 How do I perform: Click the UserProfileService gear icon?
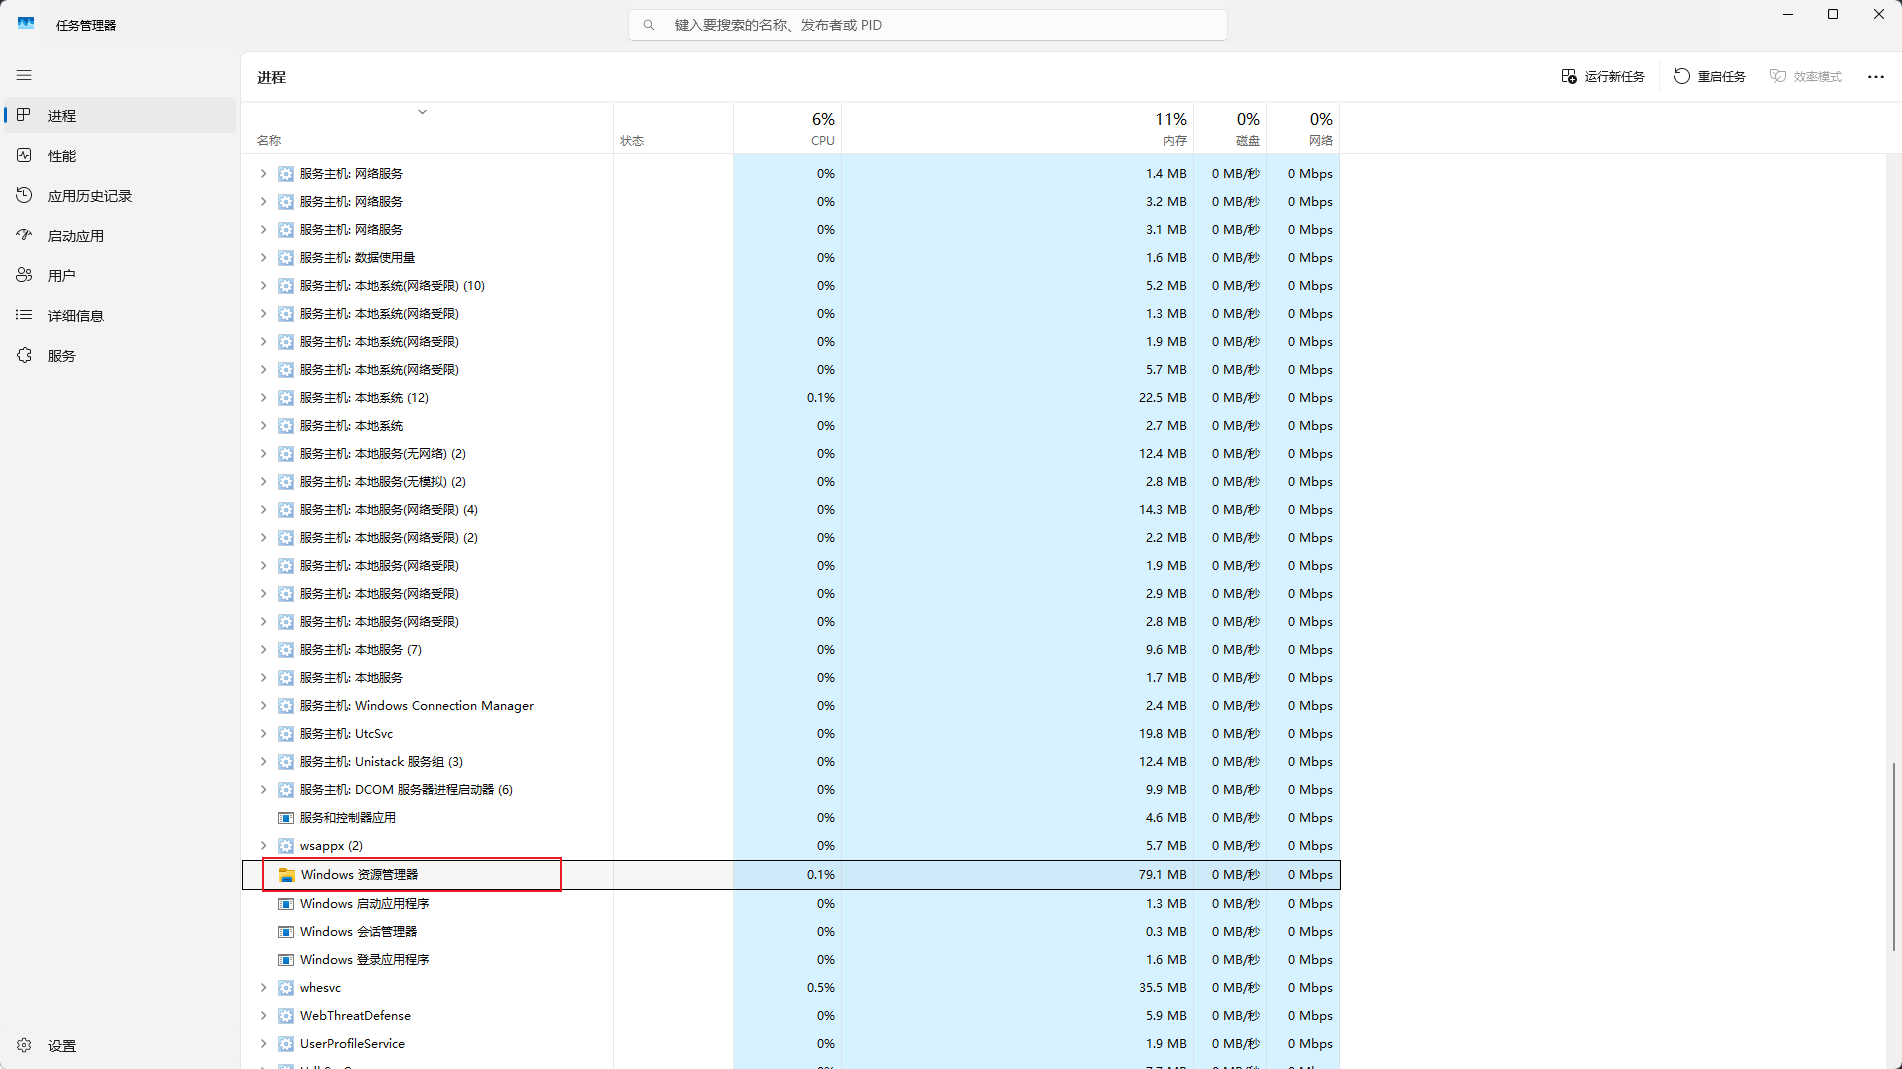pos(286,1044)
